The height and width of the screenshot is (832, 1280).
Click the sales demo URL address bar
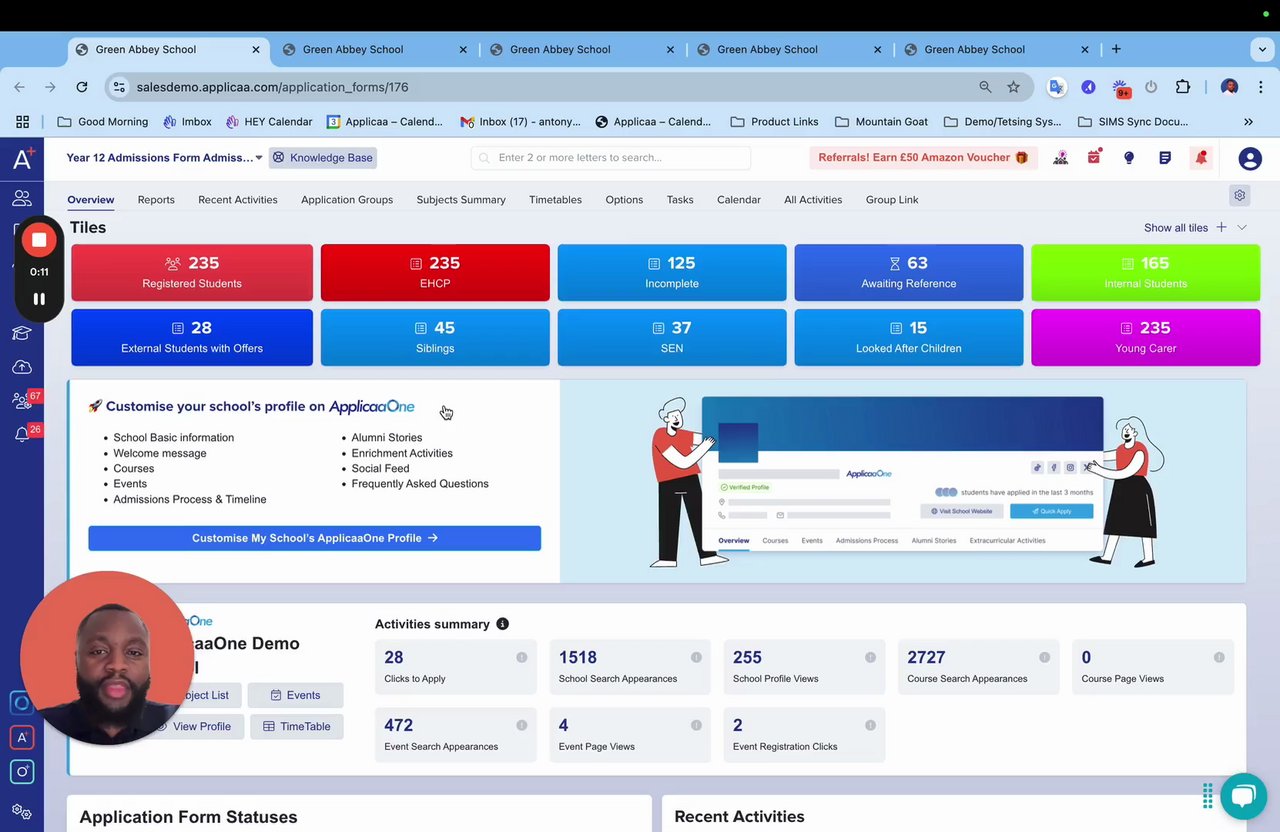540,87
